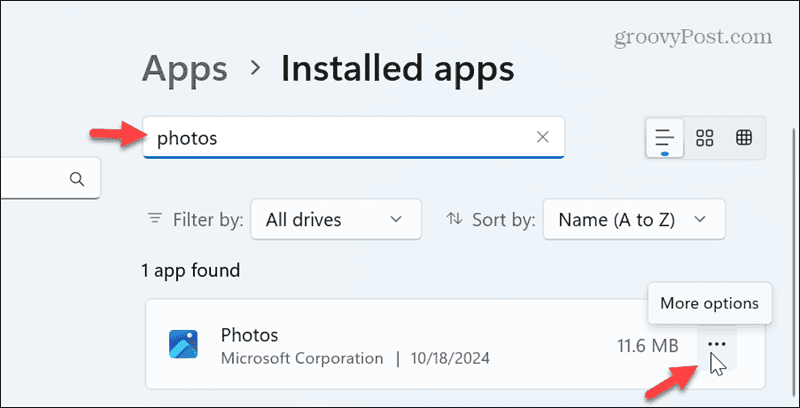This screenshot has height=408, width=800.
Task: Open the Name (A to Z) sort dropdown
Action: pos(634,219)
